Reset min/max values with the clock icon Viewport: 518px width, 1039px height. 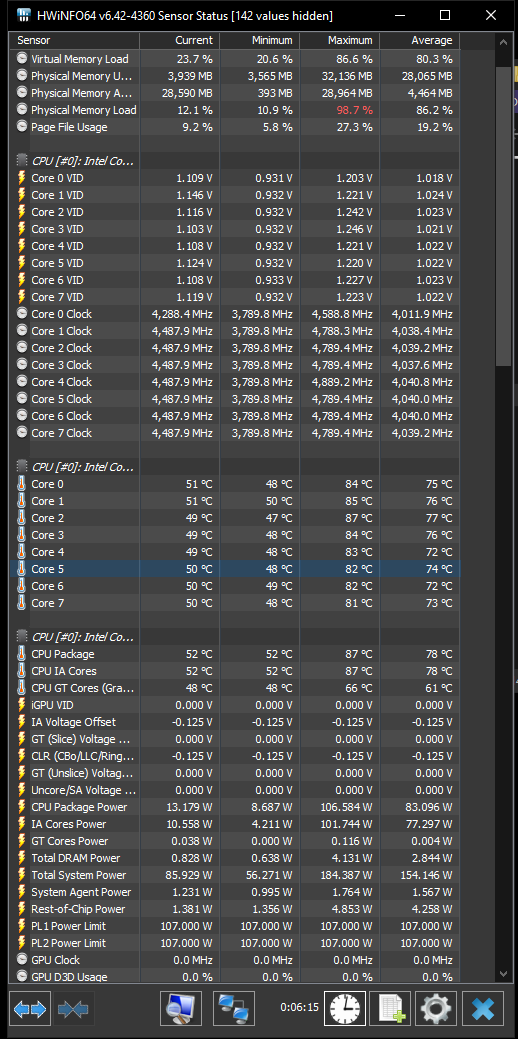point(344,1009)
